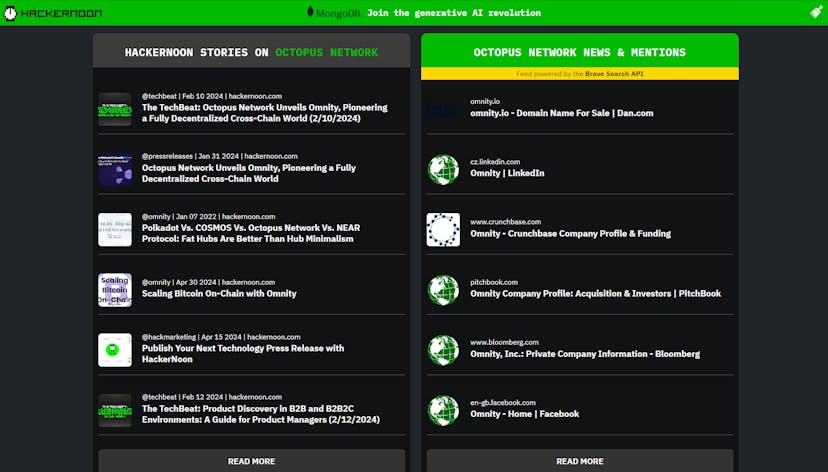Click globe icon beside Facebook result
This screenshot has height=472, width=828.
[443, 409]
